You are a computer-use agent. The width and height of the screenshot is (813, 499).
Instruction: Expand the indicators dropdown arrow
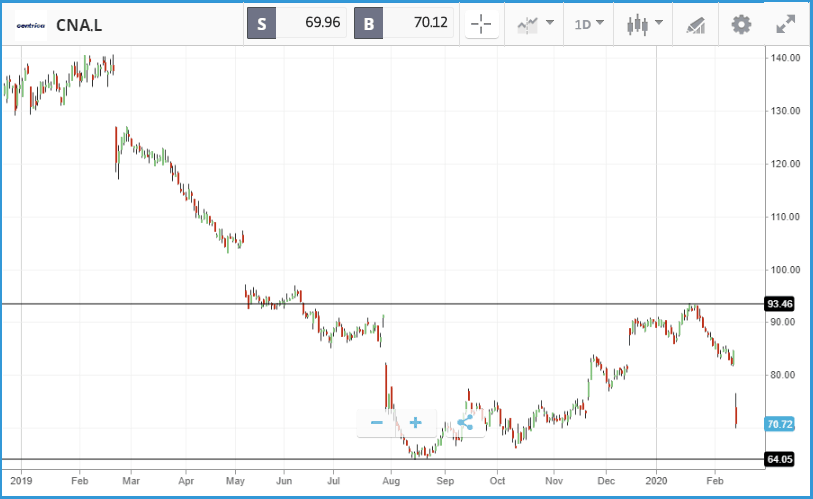550,23
